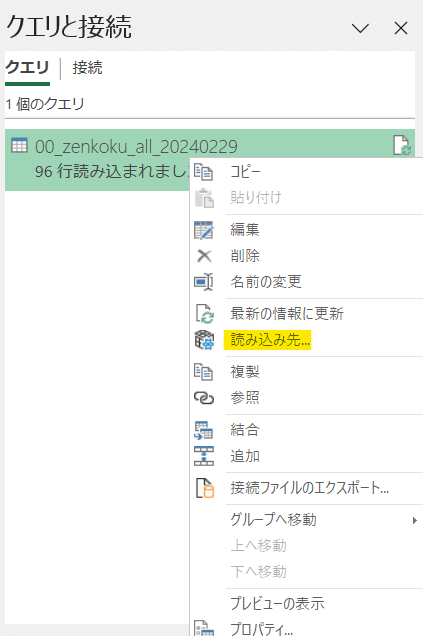This screenshot has width=423, height=636.
Task: Select the クエリ tab
Action: [x=27, y=68]
